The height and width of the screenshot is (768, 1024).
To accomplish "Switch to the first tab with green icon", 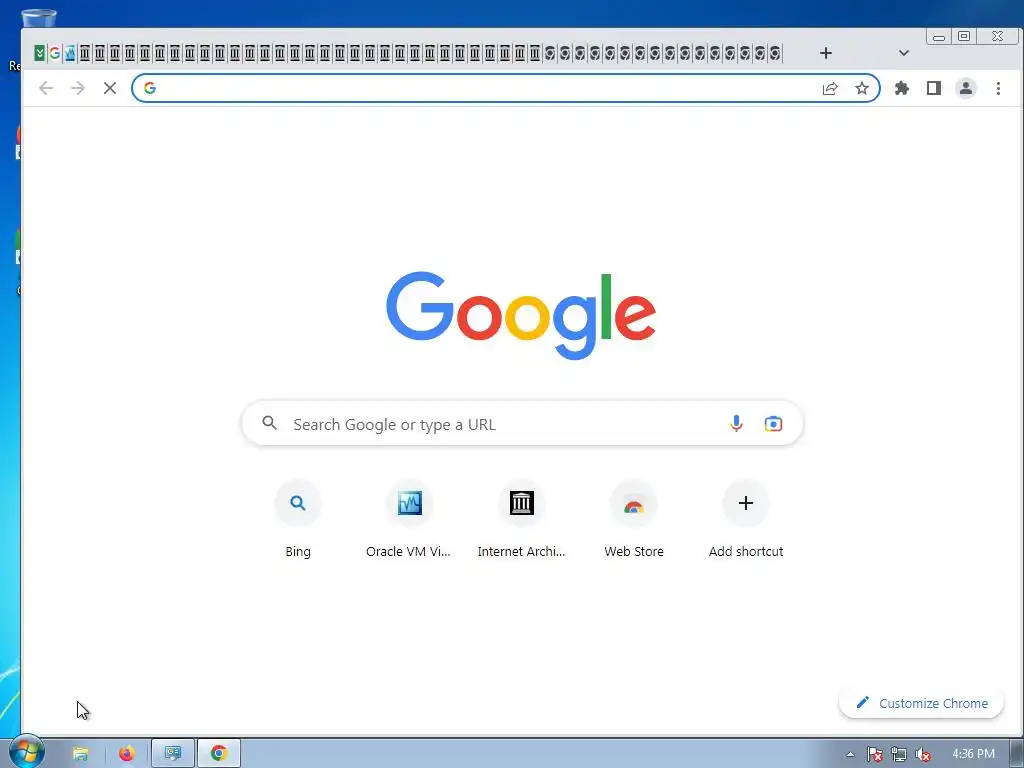I will pos(40,53).
